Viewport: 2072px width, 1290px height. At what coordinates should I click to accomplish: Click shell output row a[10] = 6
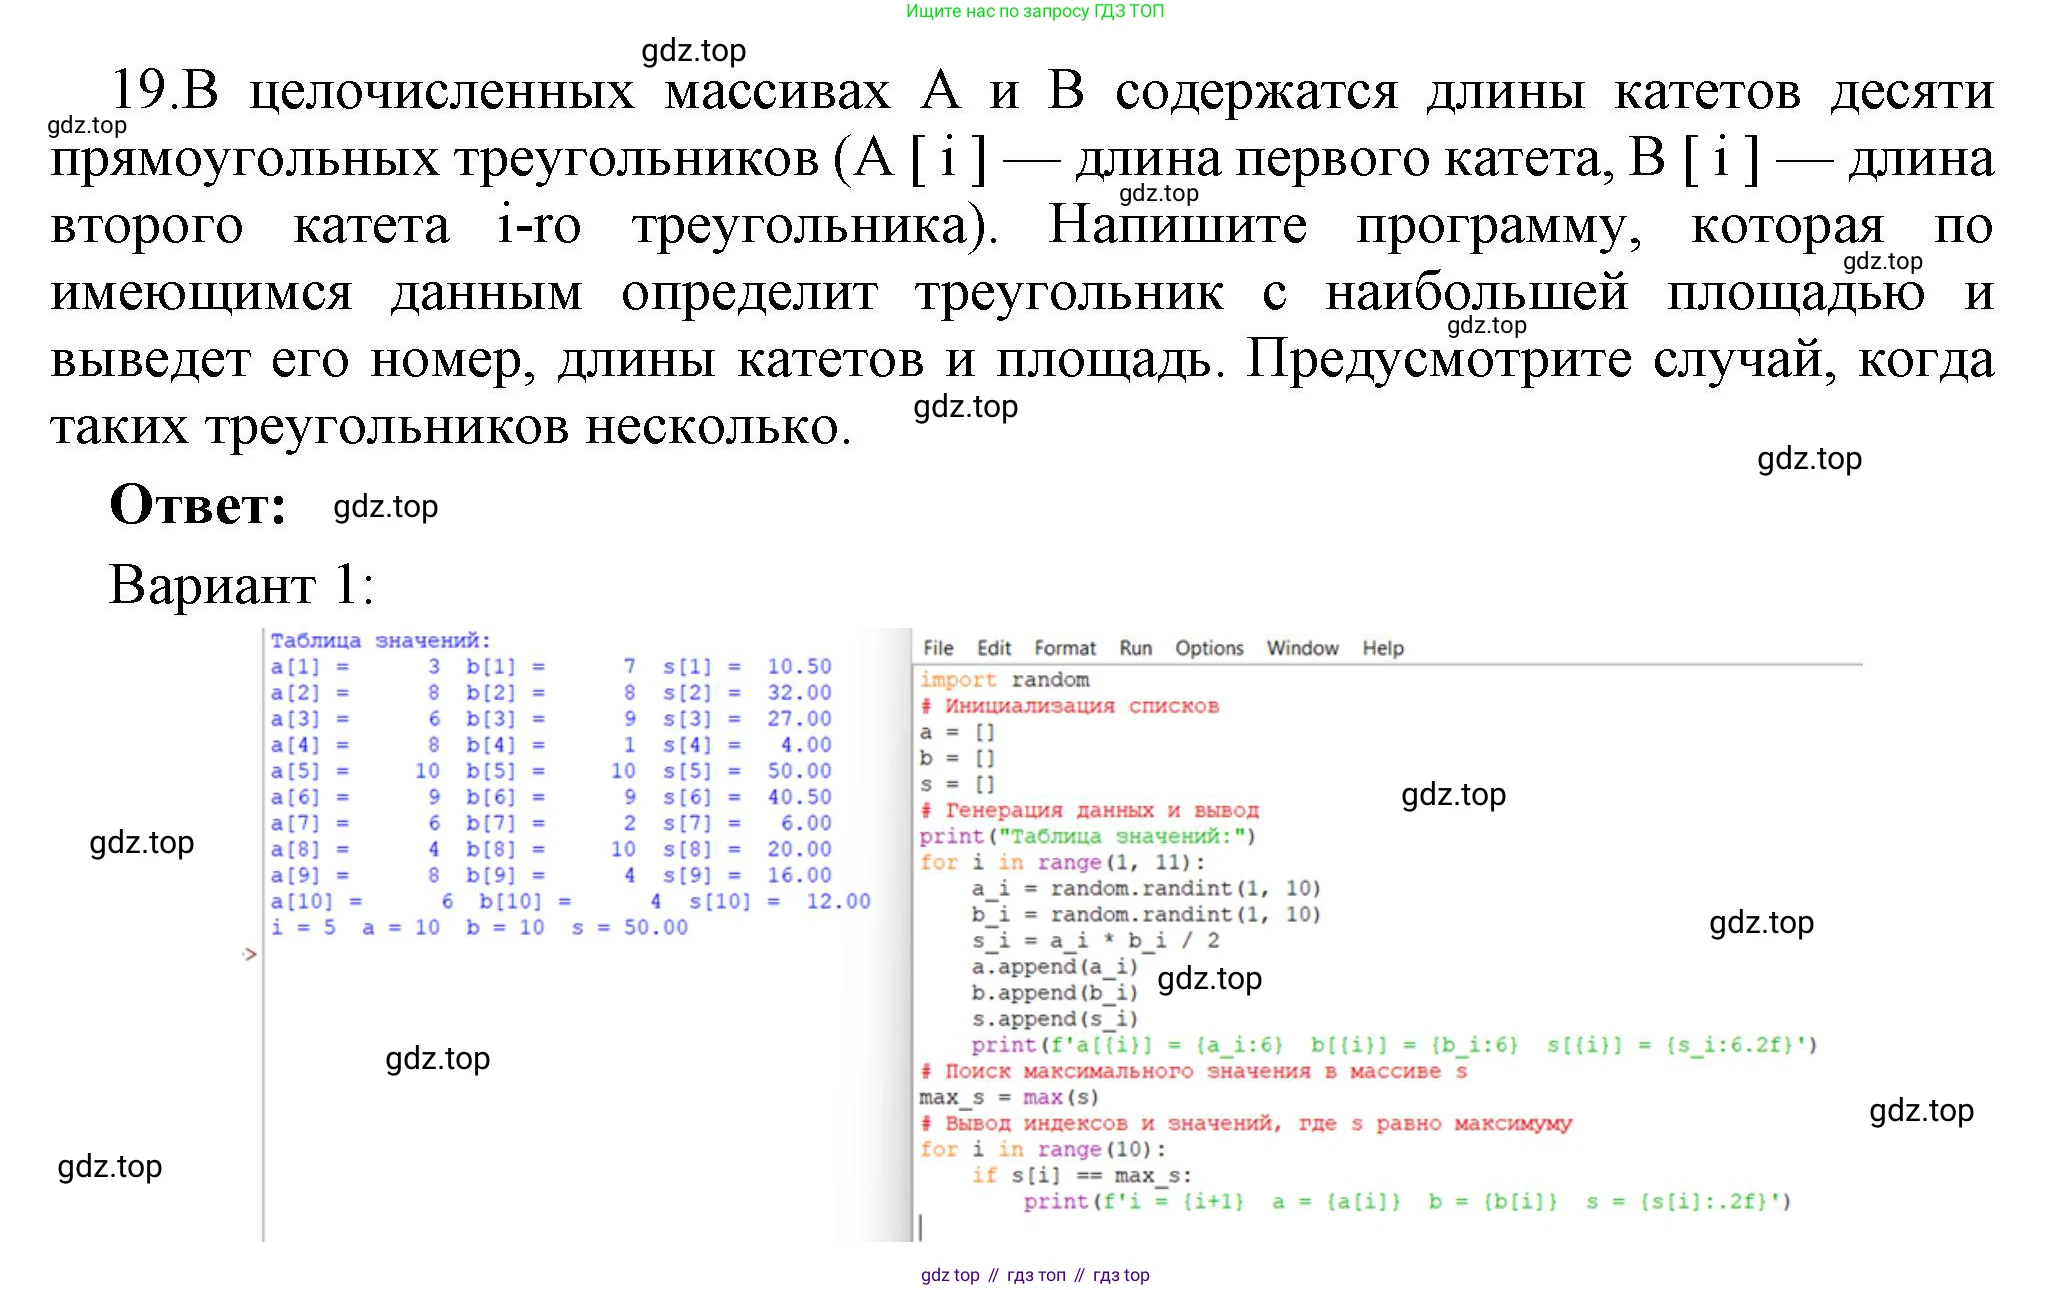[570, 901]
